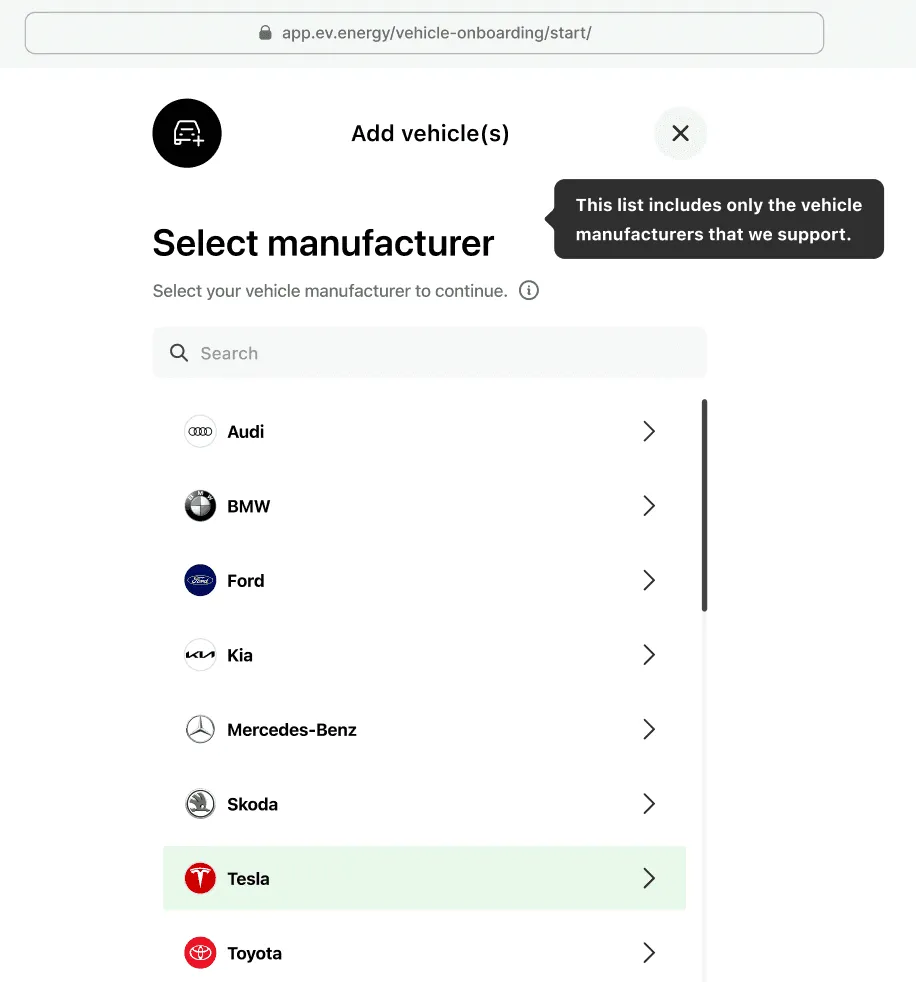Choose the Kia manufacturer entry

pos(425,655)
